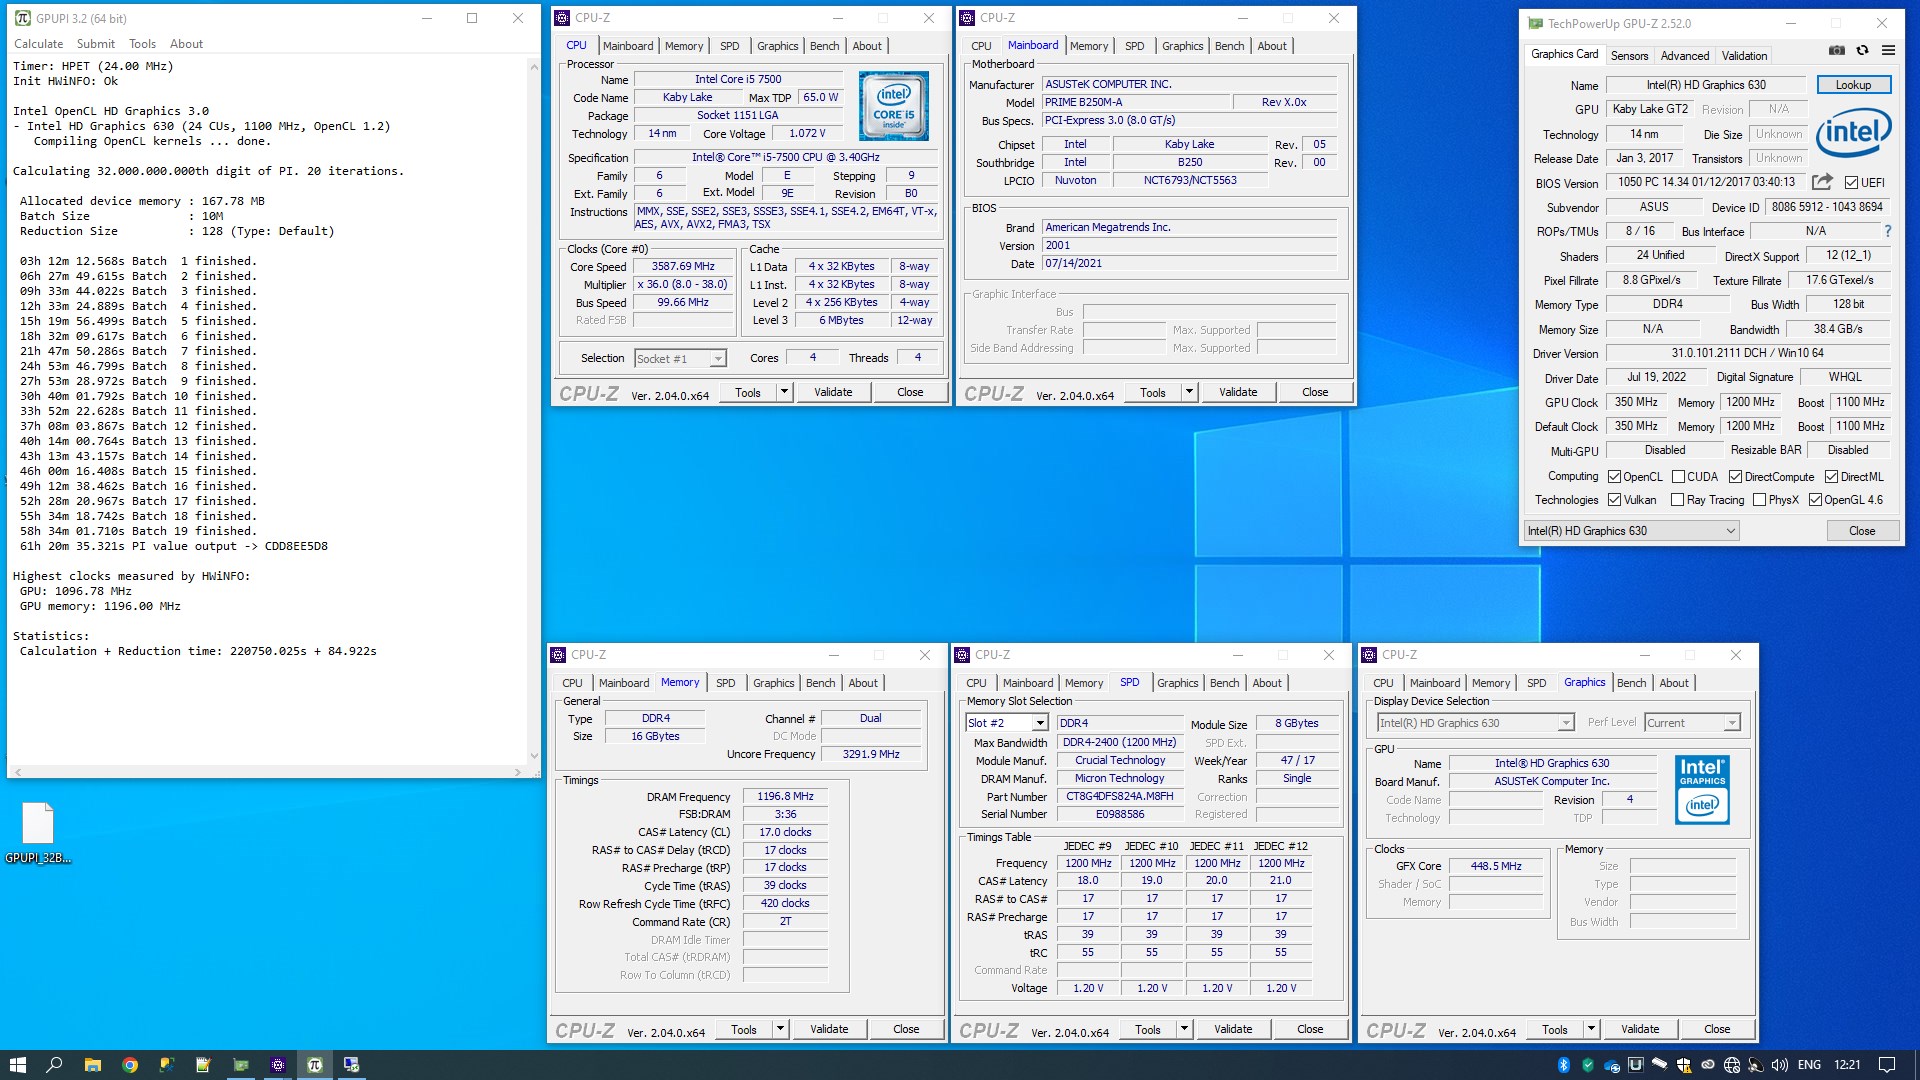1920x1080 pixels.
Task: Expand Tools dropdown arrow in CPU-Z Mainboard window
Action: 1189,392
